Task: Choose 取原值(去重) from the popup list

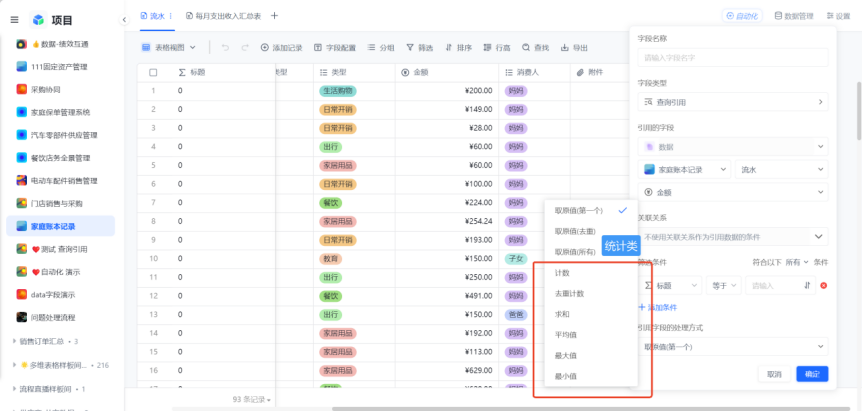Action: (x=591, y=231)
